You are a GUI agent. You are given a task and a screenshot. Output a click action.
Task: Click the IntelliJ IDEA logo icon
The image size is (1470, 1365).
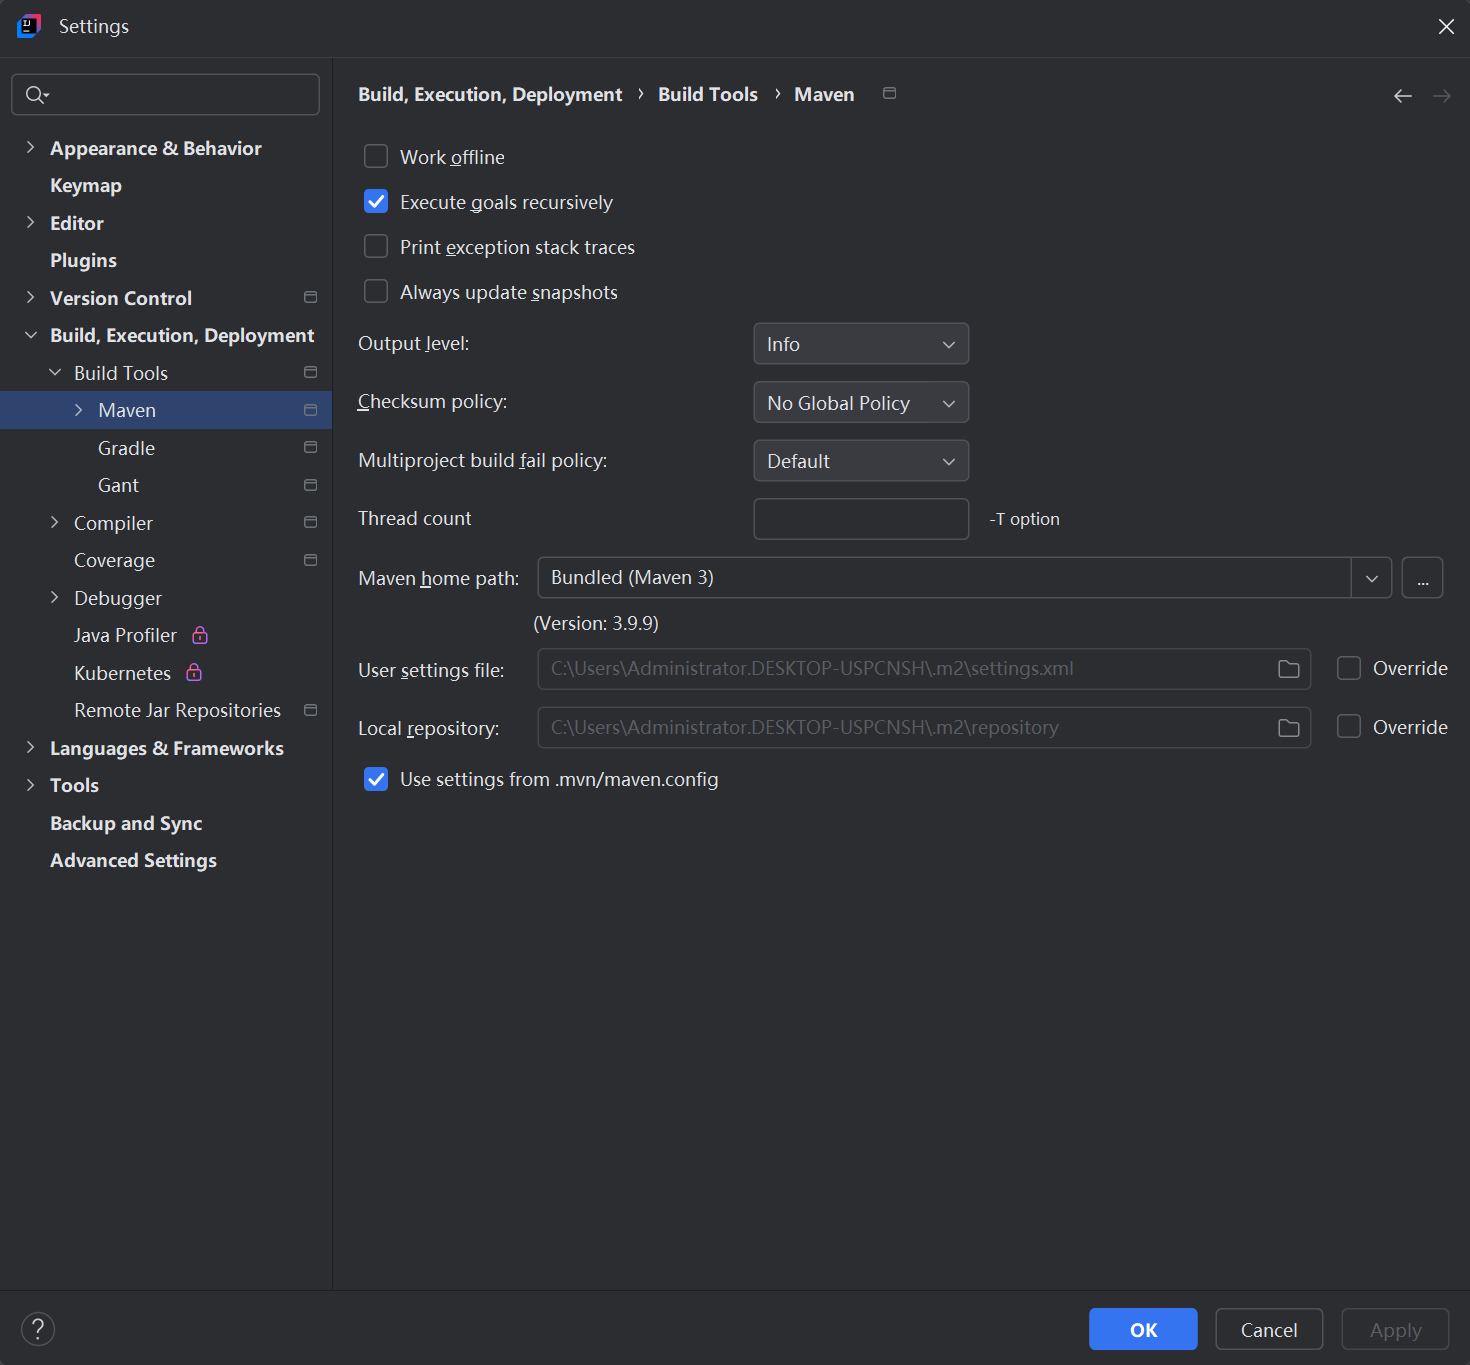(29, 26)
